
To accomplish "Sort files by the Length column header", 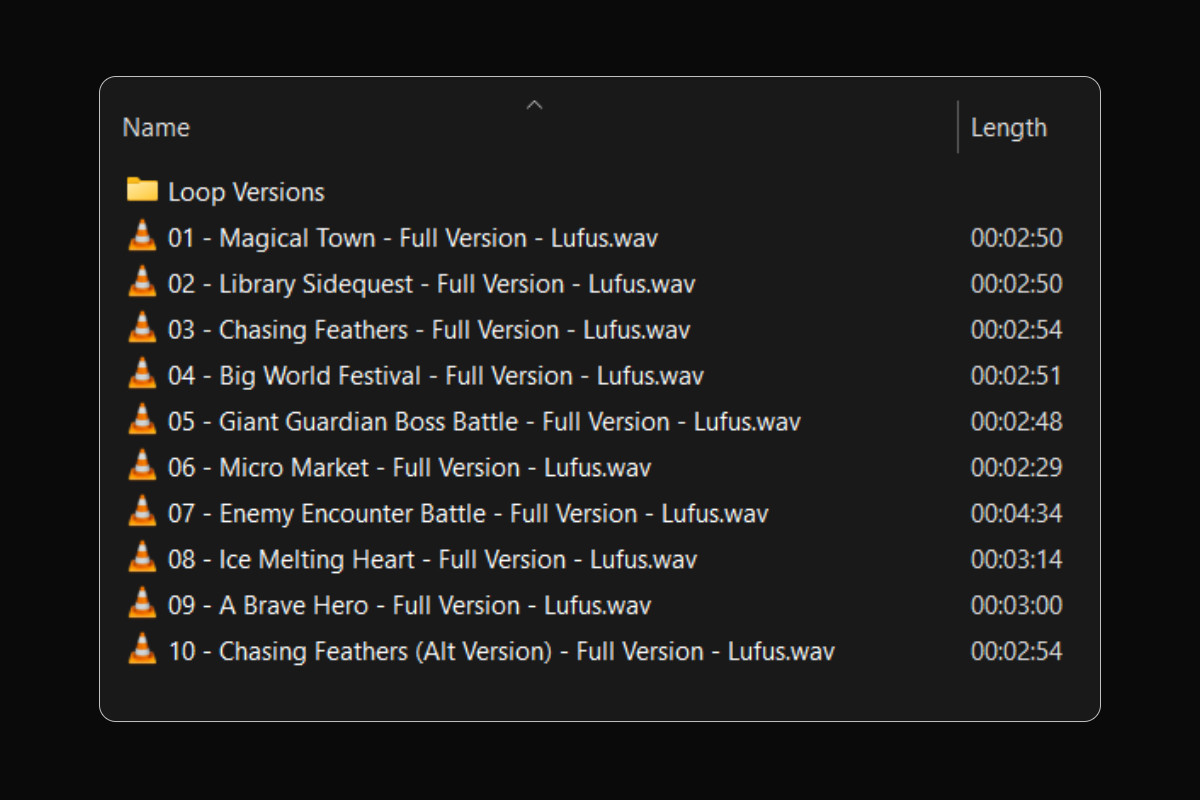I will tap(1009, 128).
